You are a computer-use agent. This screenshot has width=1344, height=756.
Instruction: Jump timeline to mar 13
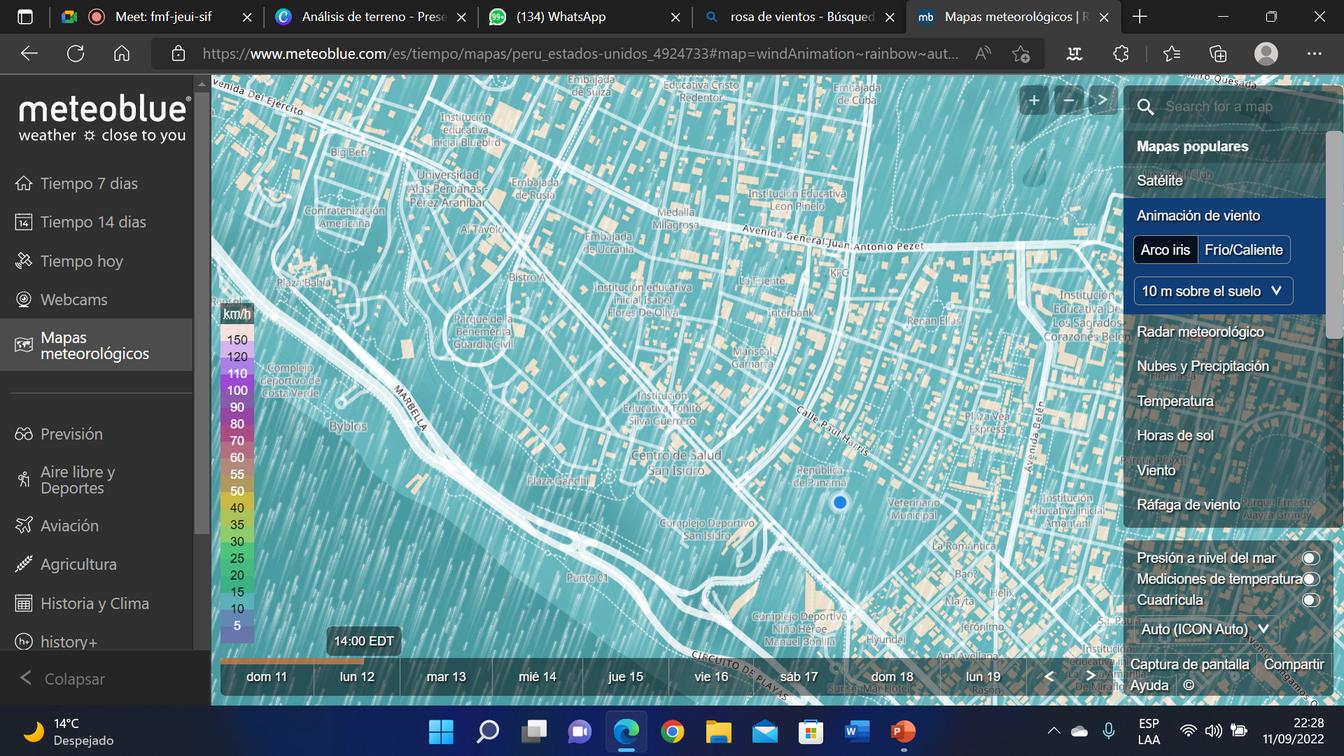coord(446,677)
